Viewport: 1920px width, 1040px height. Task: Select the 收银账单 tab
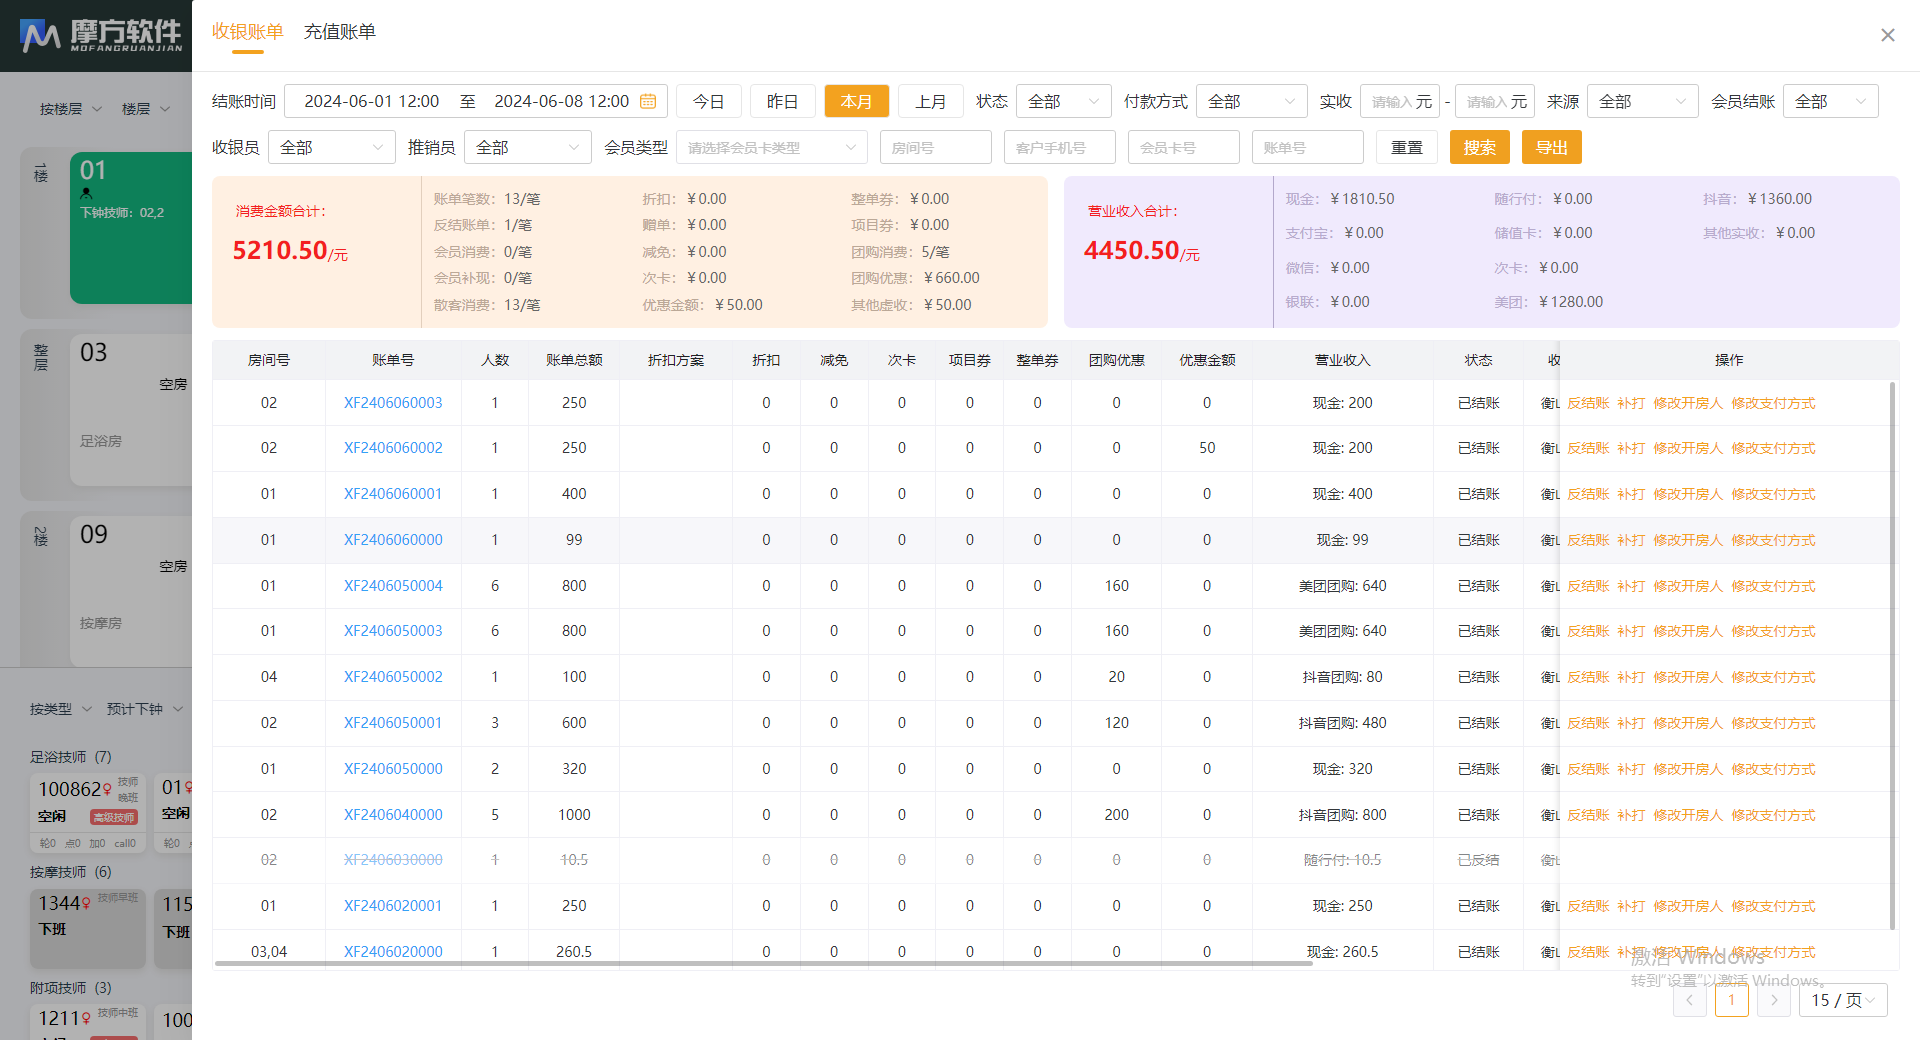[247, 32]
